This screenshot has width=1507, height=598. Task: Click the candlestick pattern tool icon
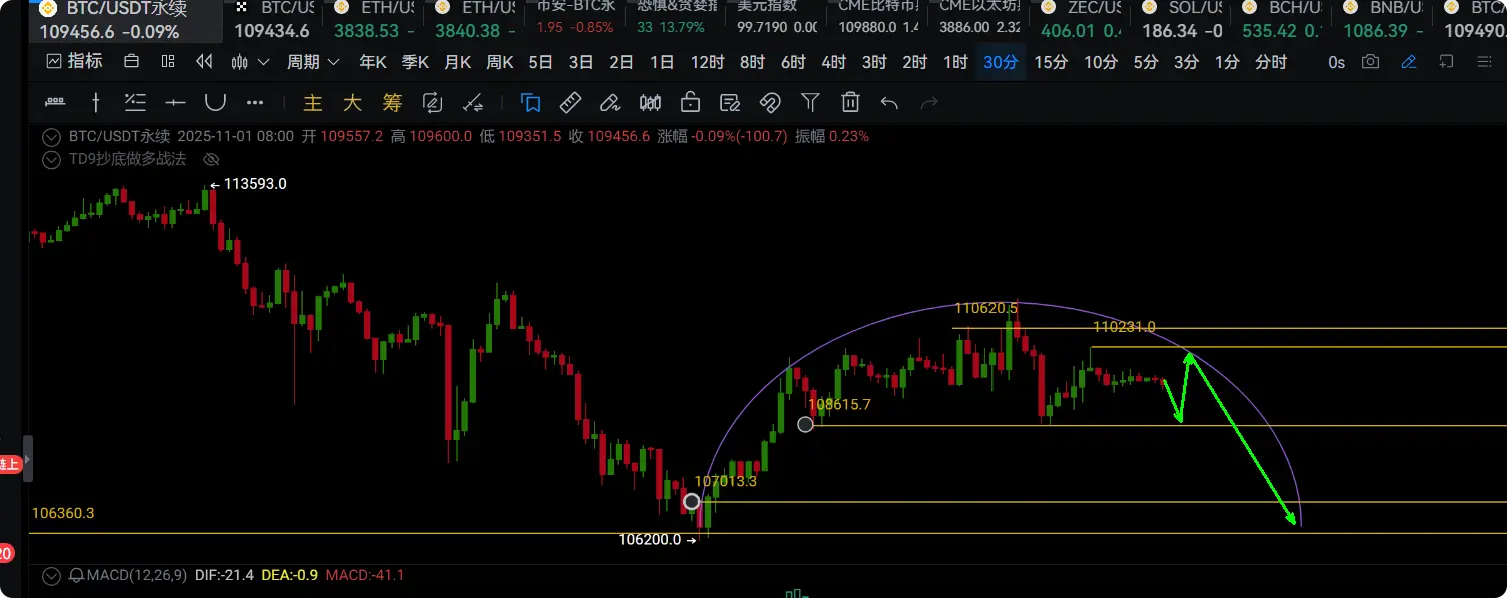tap(650, 102)
